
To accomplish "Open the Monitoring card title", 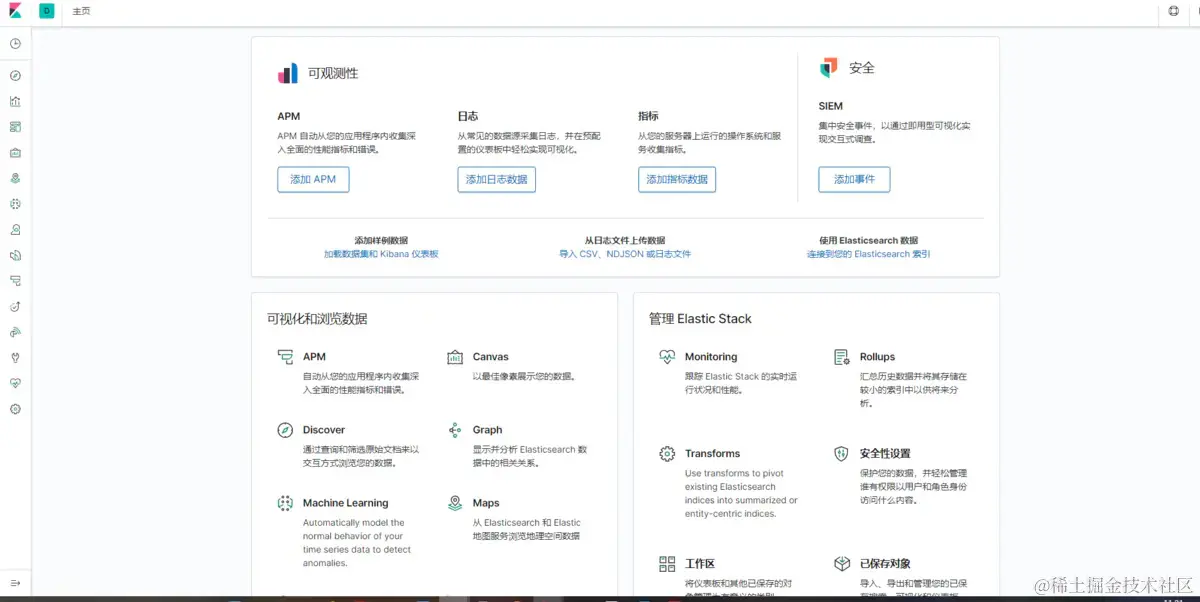I will coord(711,357).
